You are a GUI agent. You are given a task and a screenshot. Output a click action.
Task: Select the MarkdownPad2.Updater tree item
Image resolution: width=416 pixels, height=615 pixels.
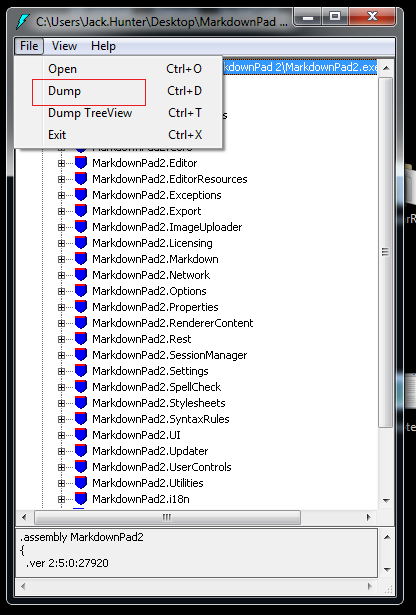tap(150, 451)
